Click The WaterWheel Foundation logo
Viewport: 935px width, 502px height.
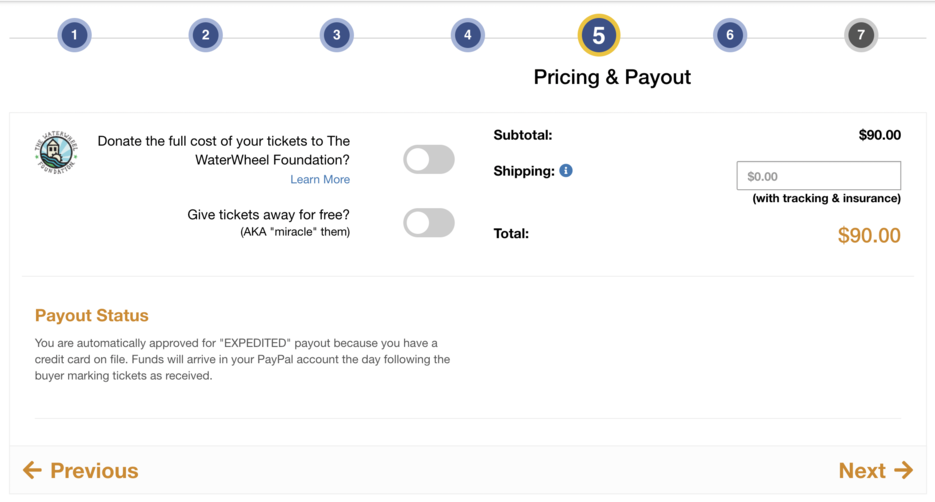56,153
